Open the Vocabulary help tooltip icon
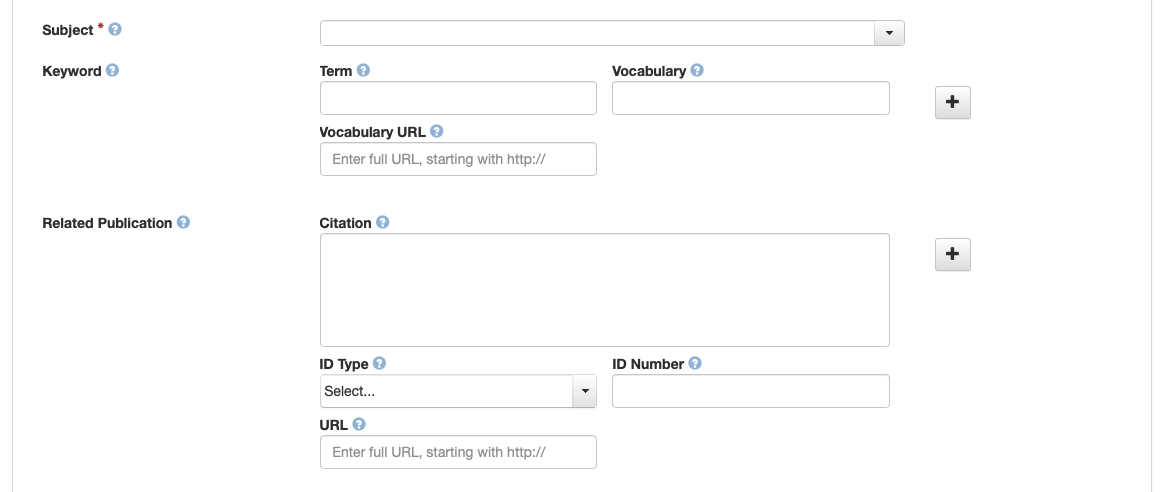Image resolution: width=1162 pixels, height=492 pixels. (697, 71)
